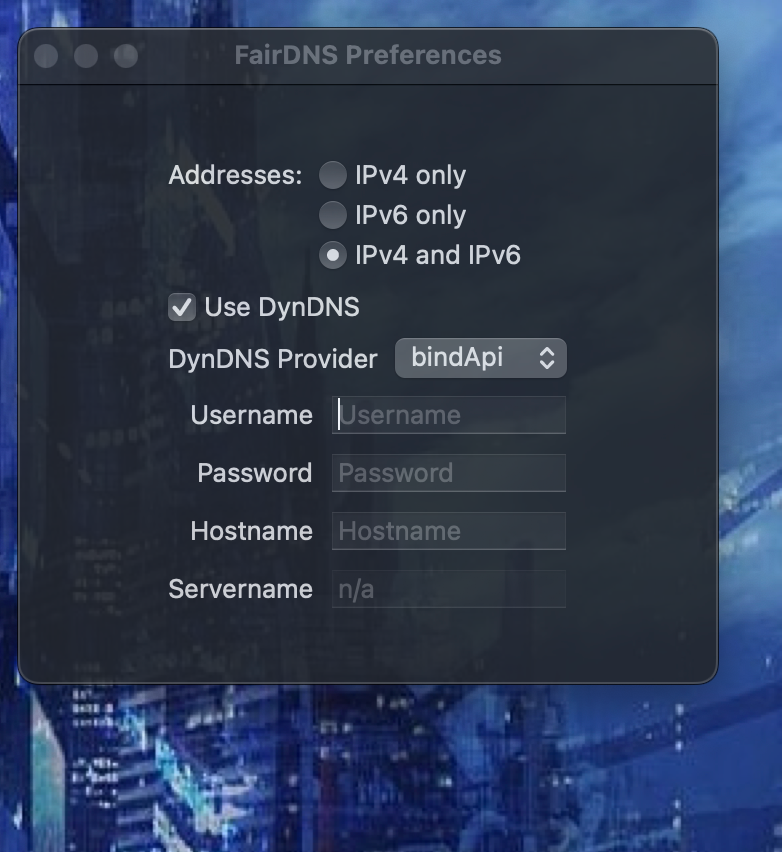782x852 pixels.
Task: Click the Servername label text
Action: 240,589
